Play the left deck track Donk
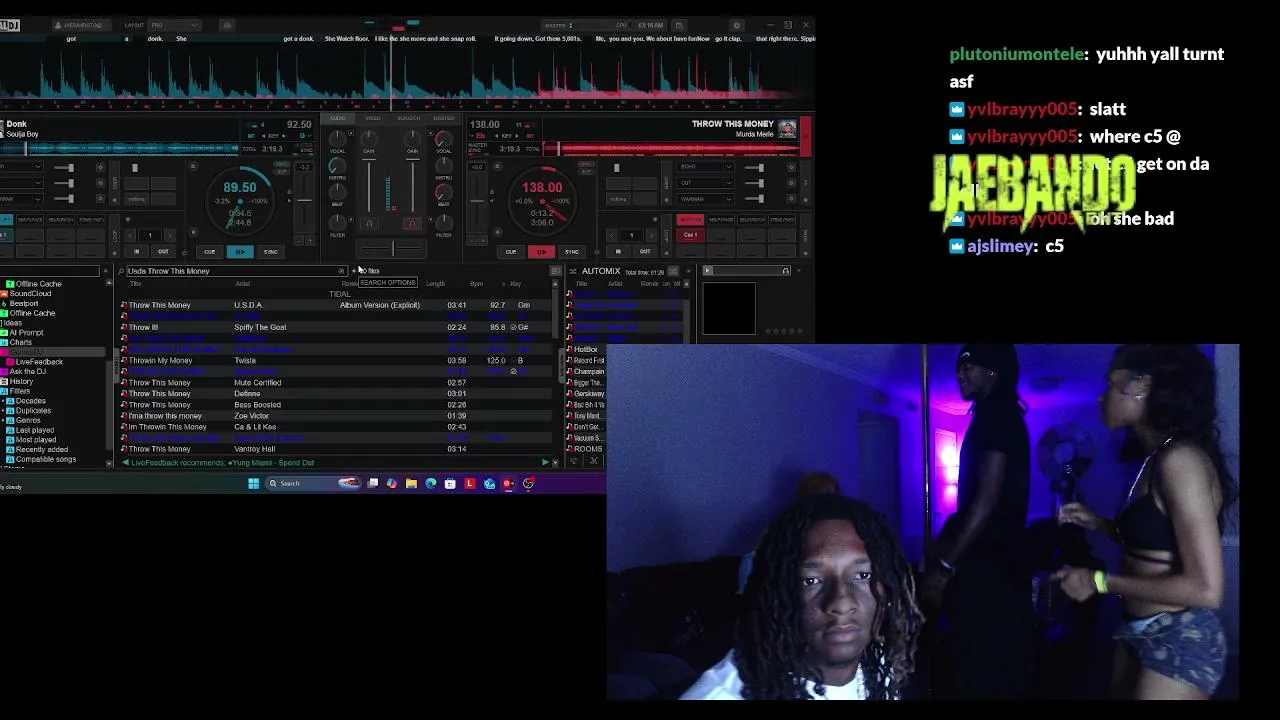 240,252
